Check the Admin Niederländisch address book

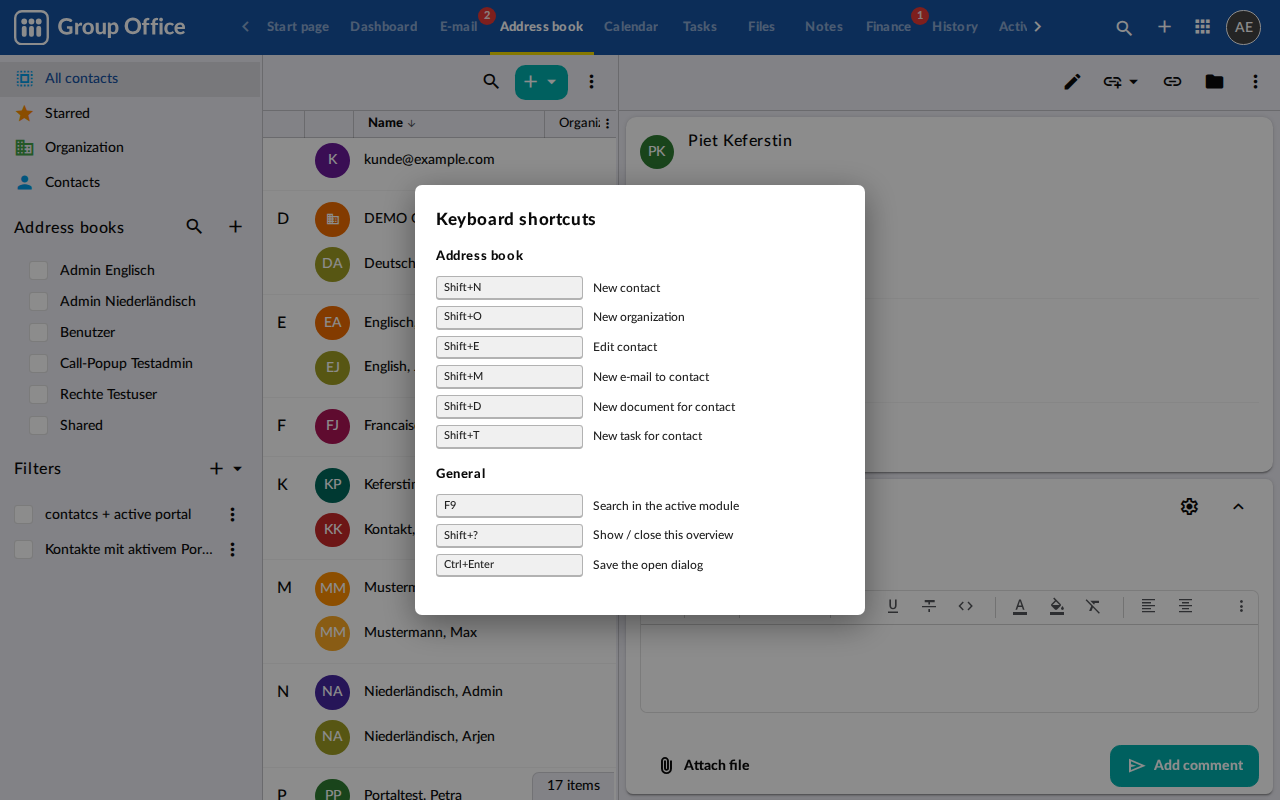[39, 301]
